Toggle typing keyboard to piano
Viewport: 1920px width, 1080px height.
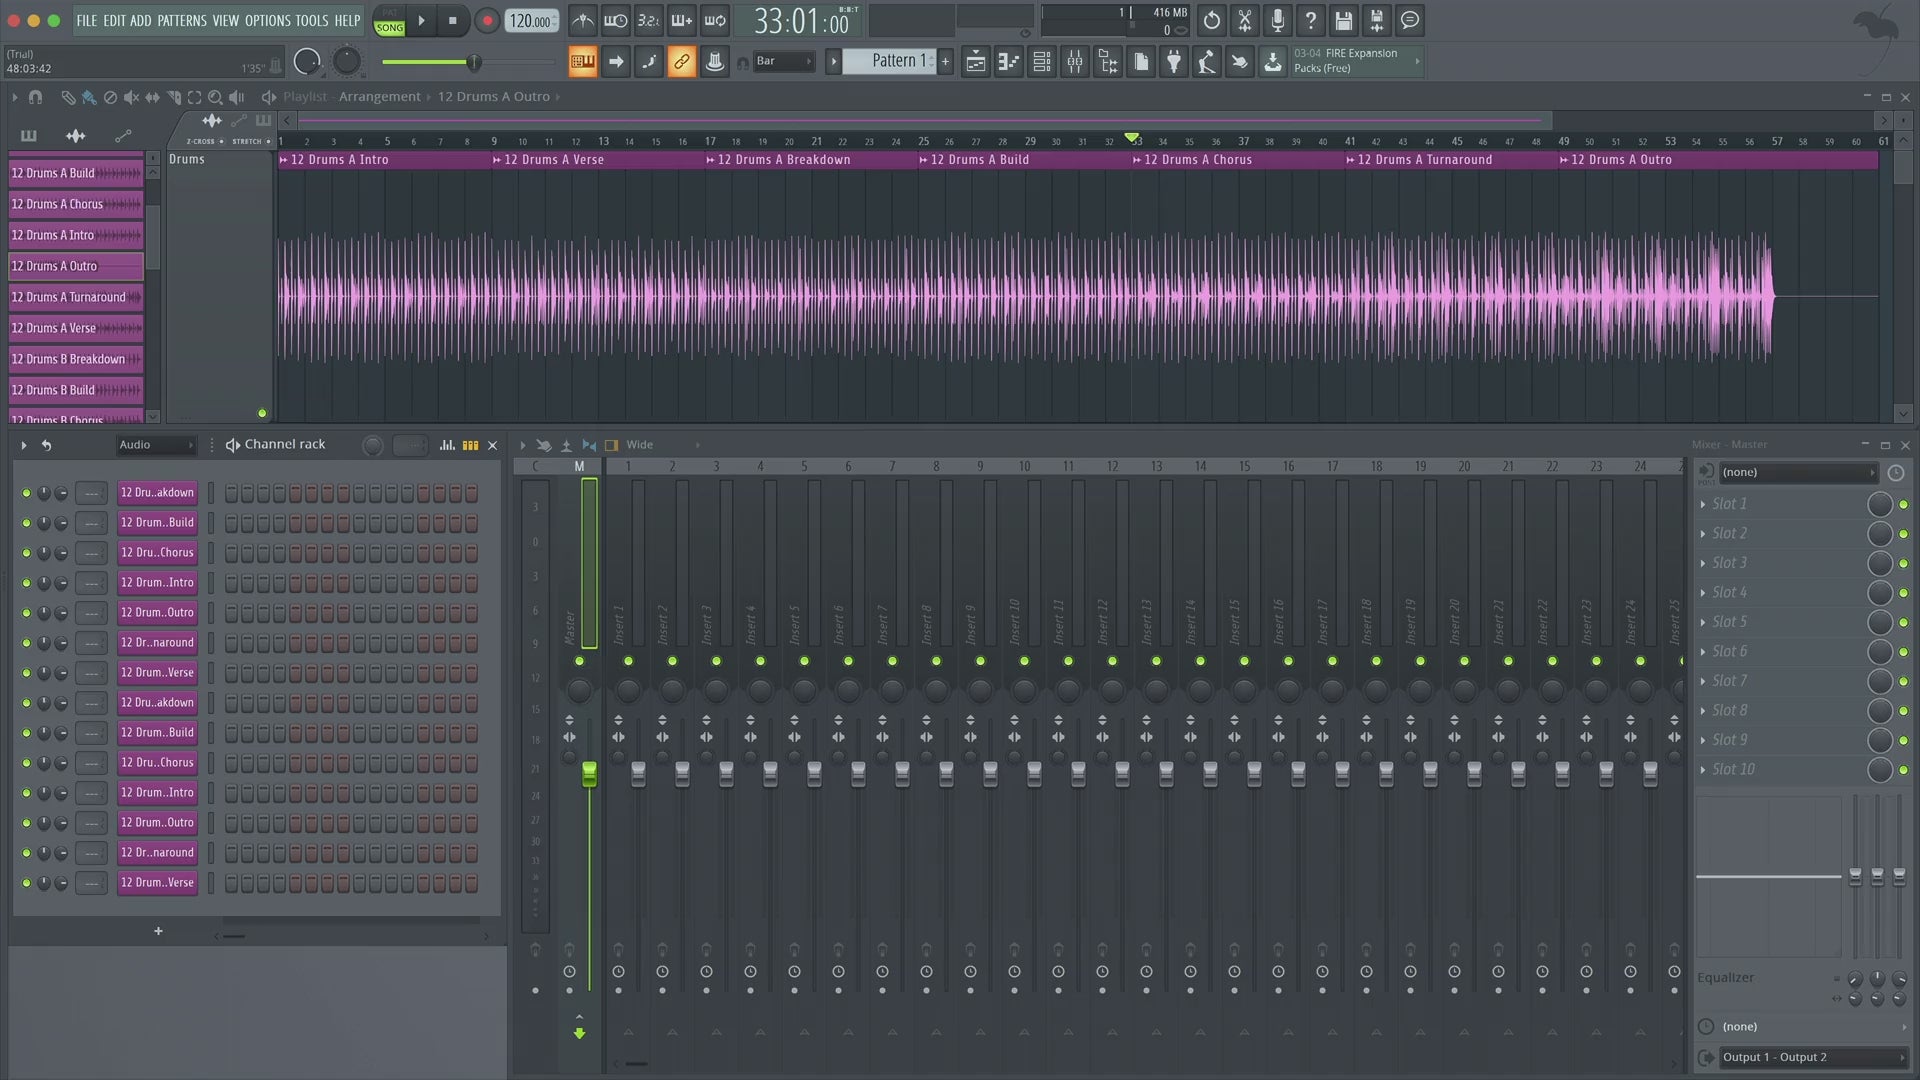pos(582,62)
